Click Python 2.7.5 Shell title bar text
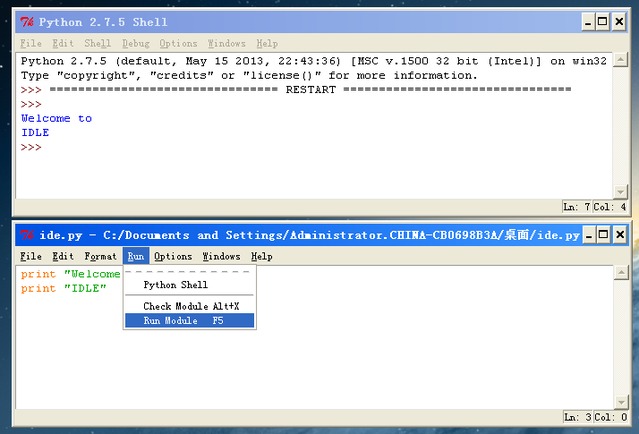This screenshot has width=639, height=434. pos(103,22)
